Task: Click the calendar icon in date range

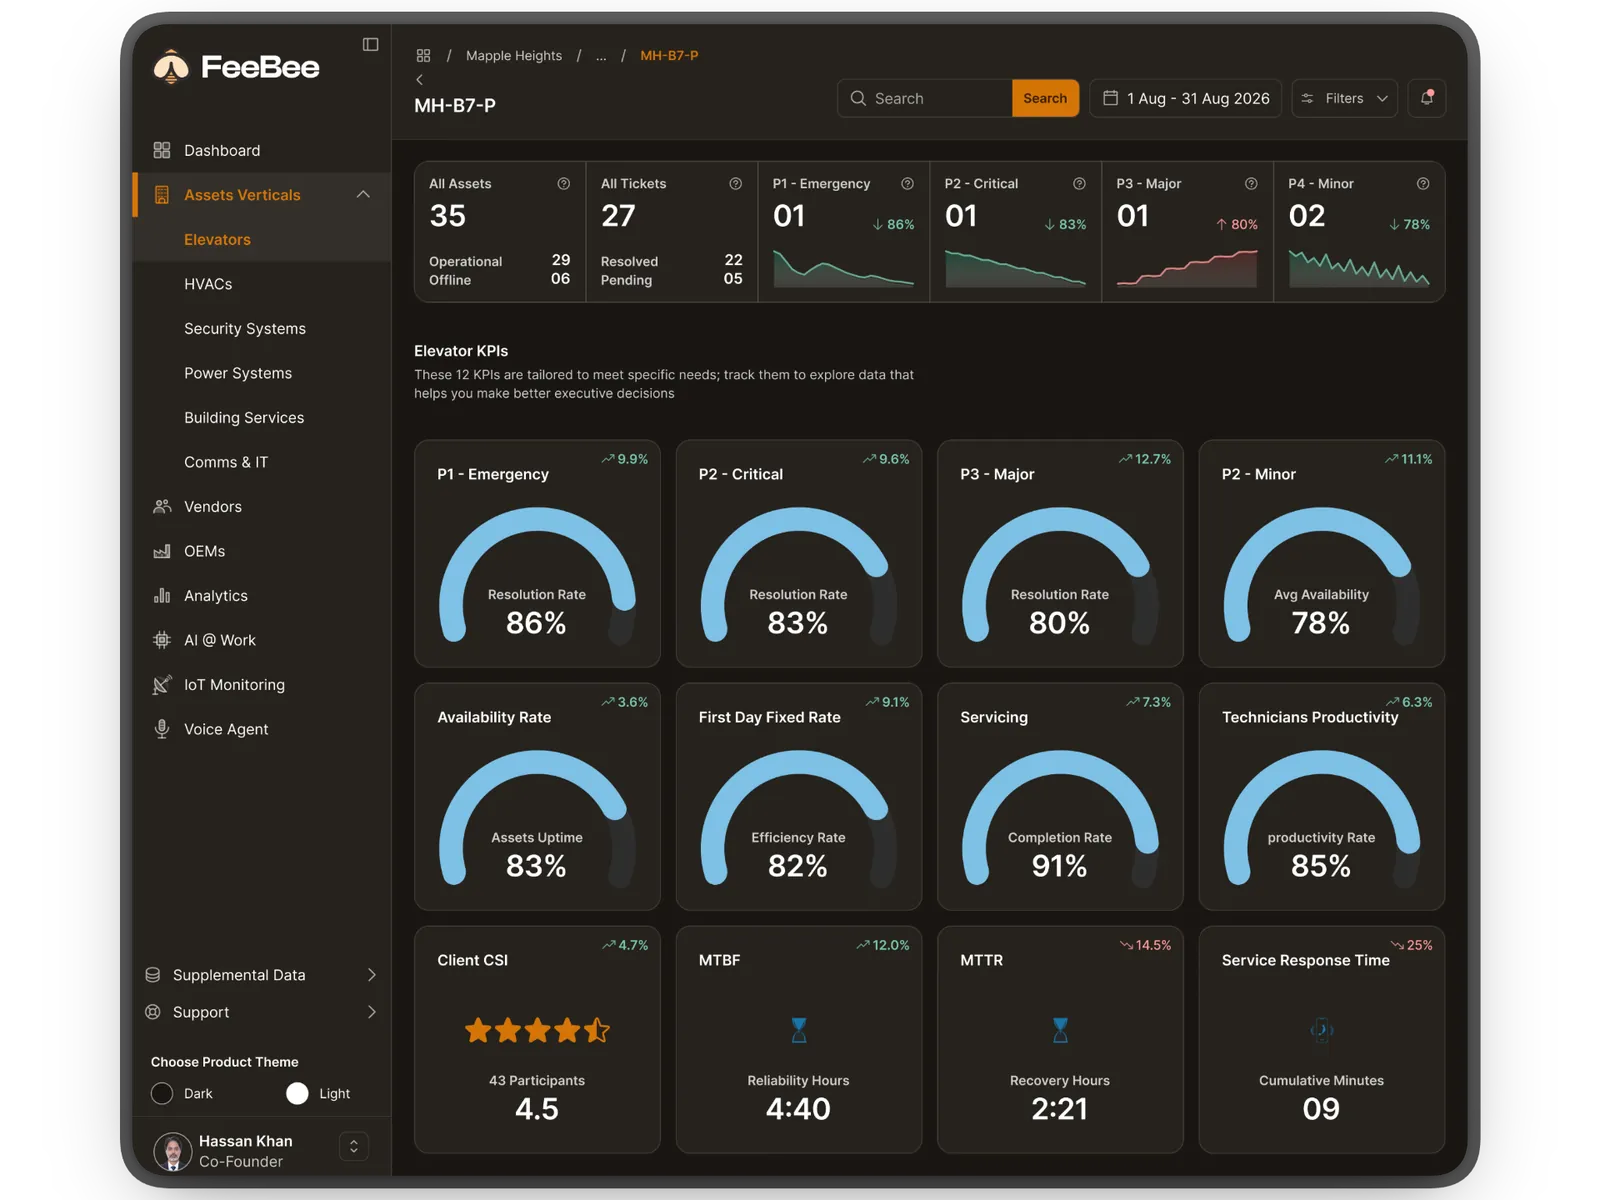Action: coord(1110,98)
